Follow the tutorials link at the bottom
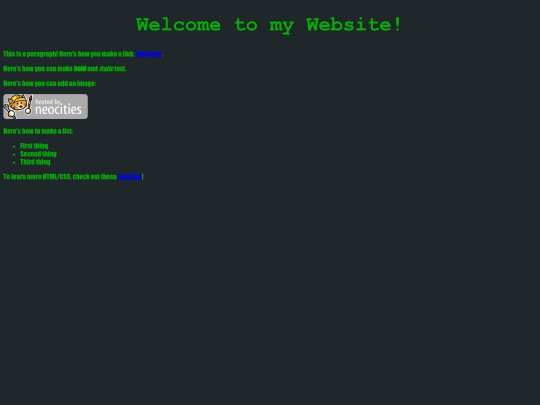Screen dimensions: 540x405 coord(129,177)
